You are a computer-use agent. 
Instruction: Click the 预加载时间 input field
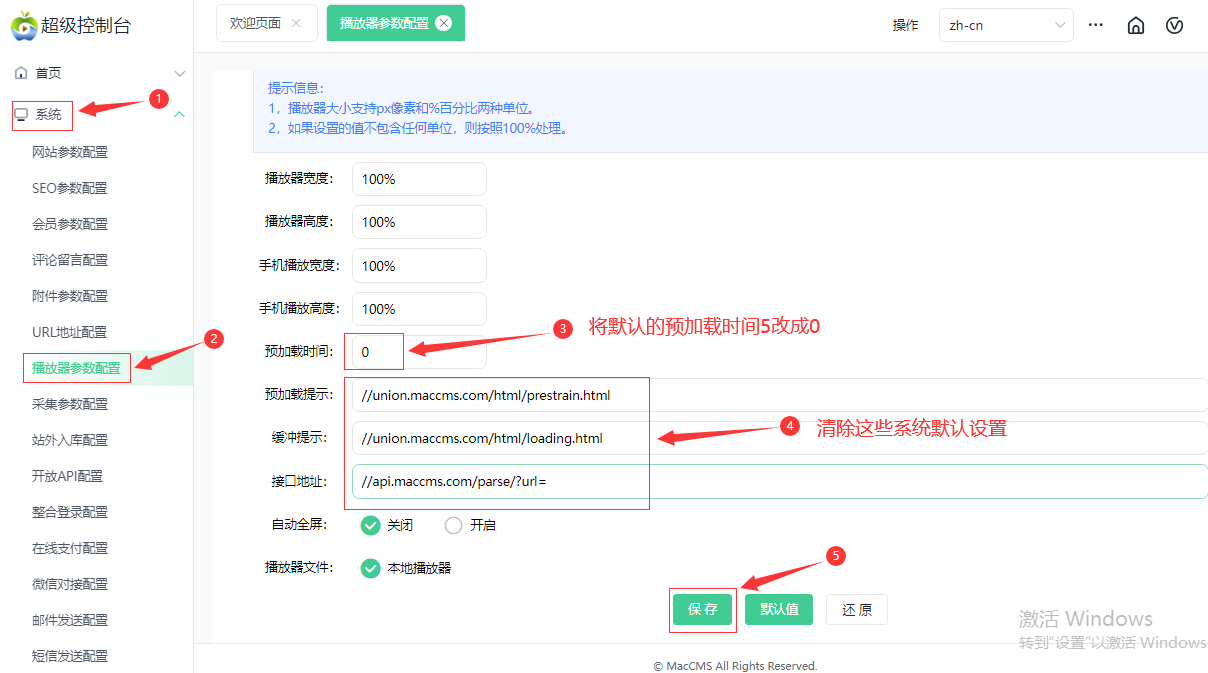(419, 352)
